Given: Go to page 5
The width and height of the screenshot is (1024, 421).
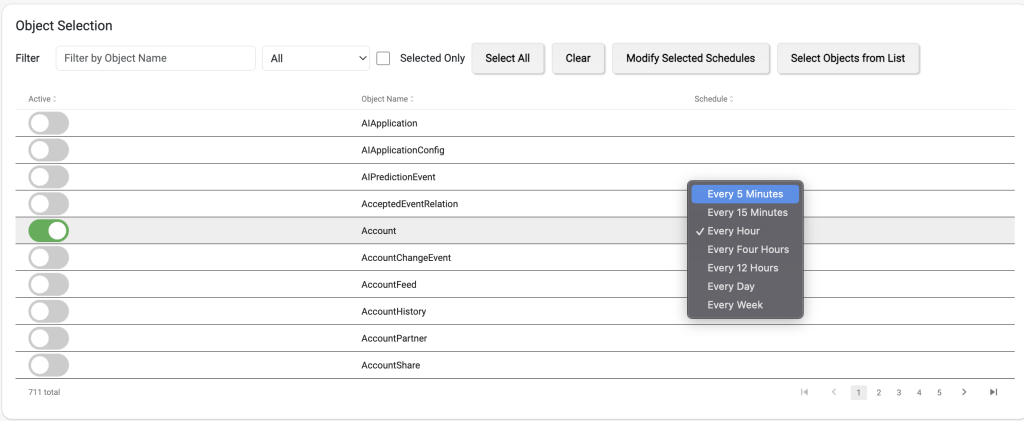Looking at the screenshot, I should point(939,392).
